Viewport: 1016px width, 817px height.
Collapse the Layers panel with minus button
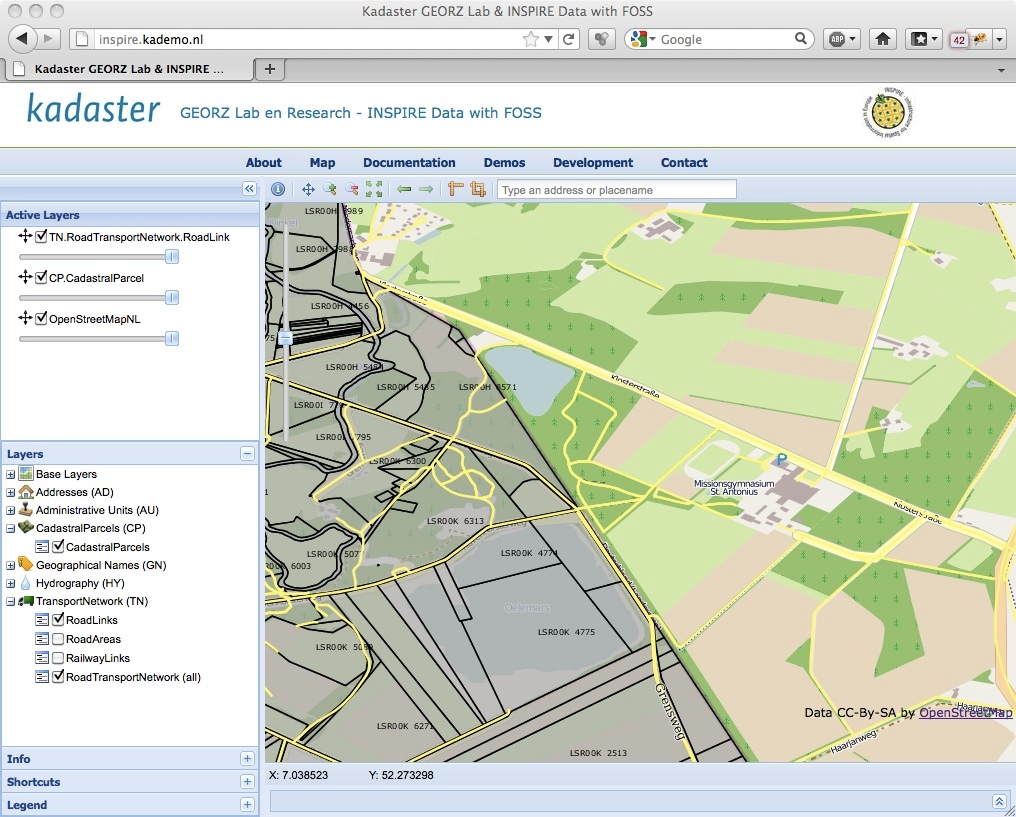click(248, 454)
